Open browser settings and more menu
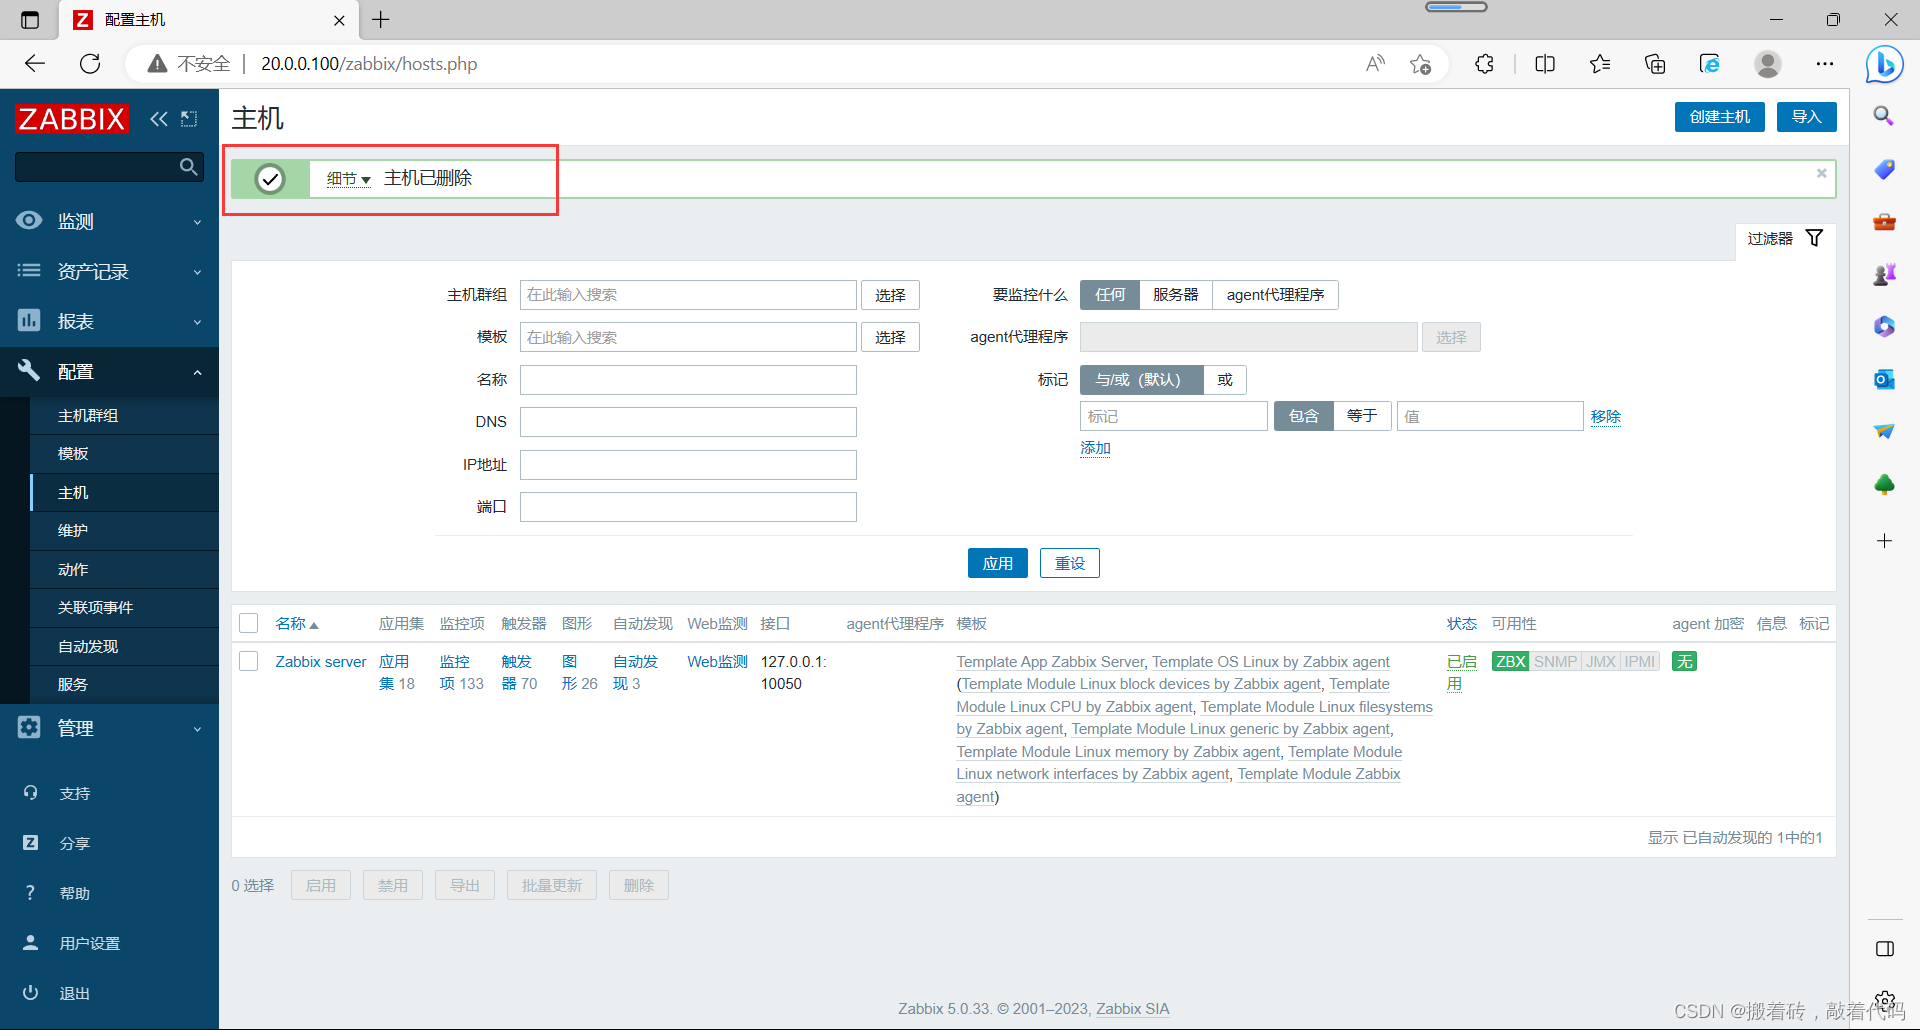 [1825, 64]
